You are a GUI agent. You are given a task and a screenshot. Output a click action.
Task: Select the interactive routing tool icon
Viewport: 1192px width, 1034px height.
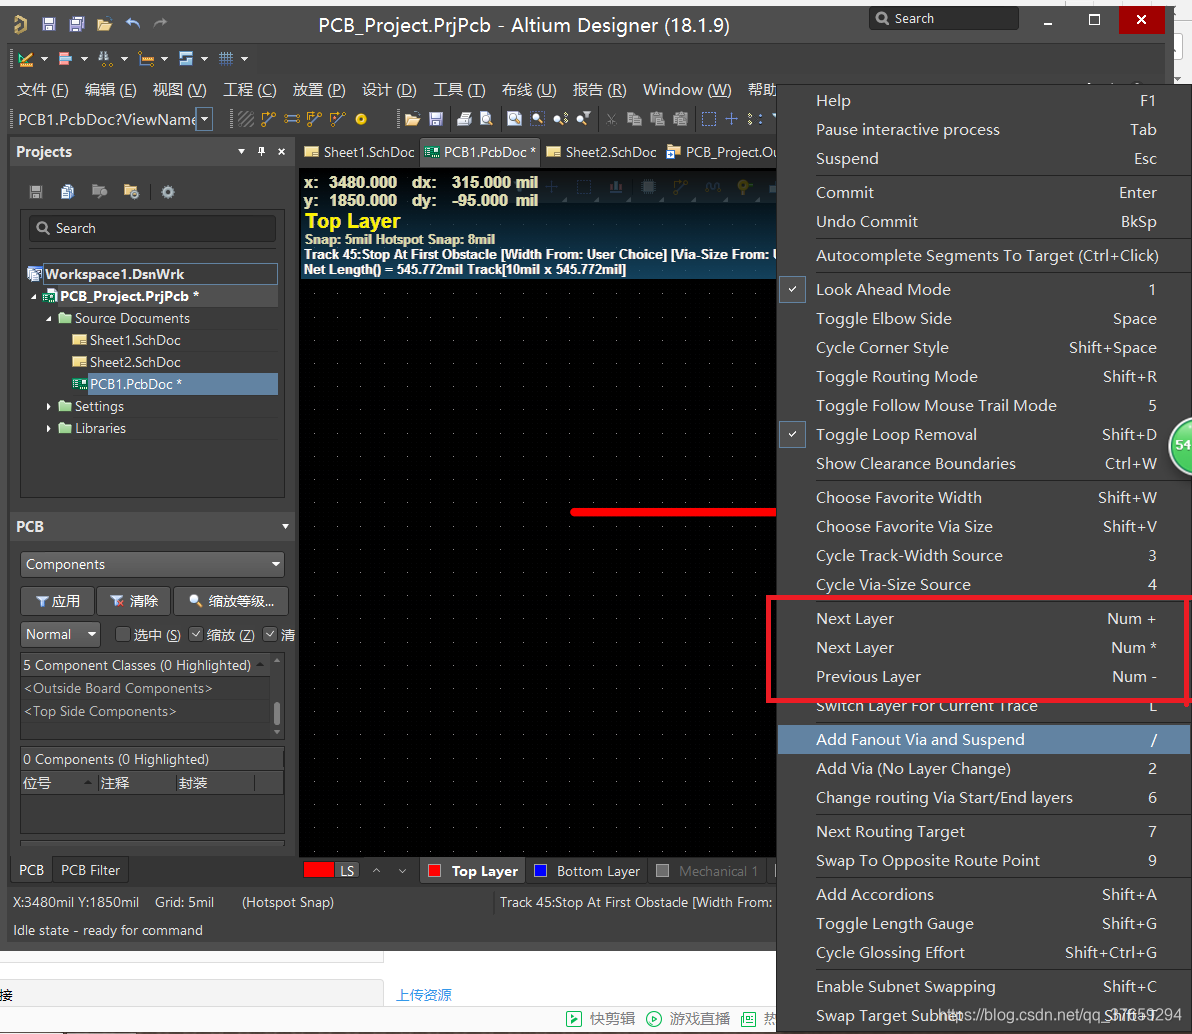(x=268, y=119)
